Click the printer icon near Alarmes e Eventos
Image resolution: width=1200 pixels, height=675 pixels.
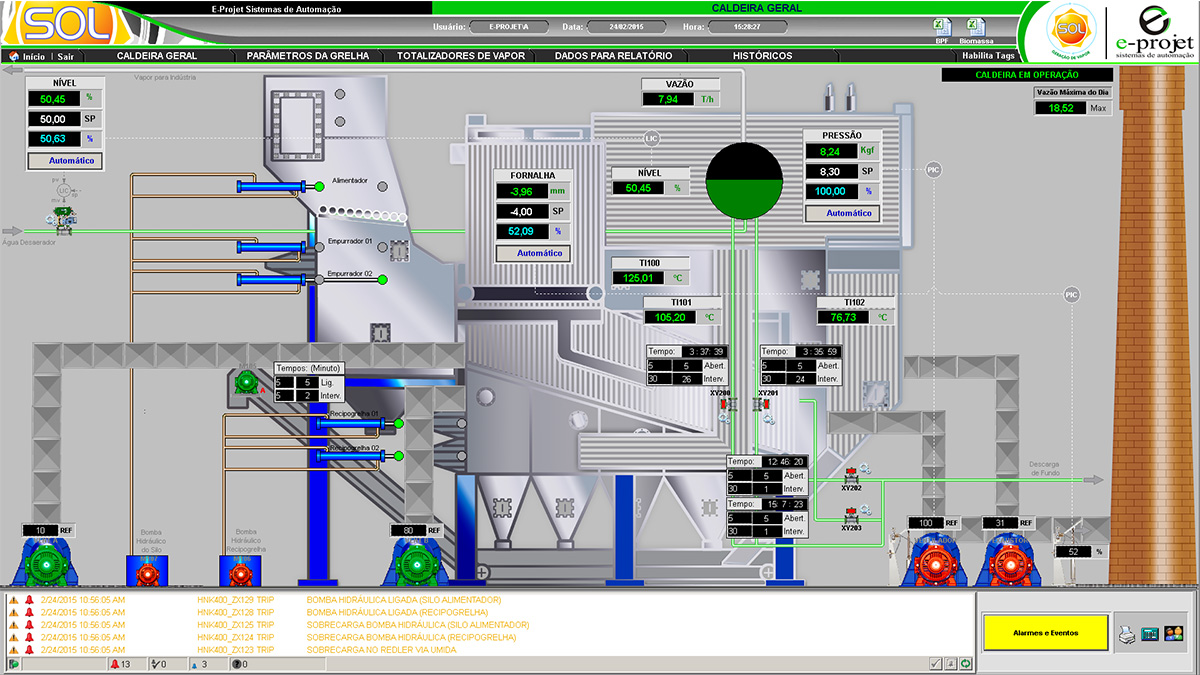1126,633
